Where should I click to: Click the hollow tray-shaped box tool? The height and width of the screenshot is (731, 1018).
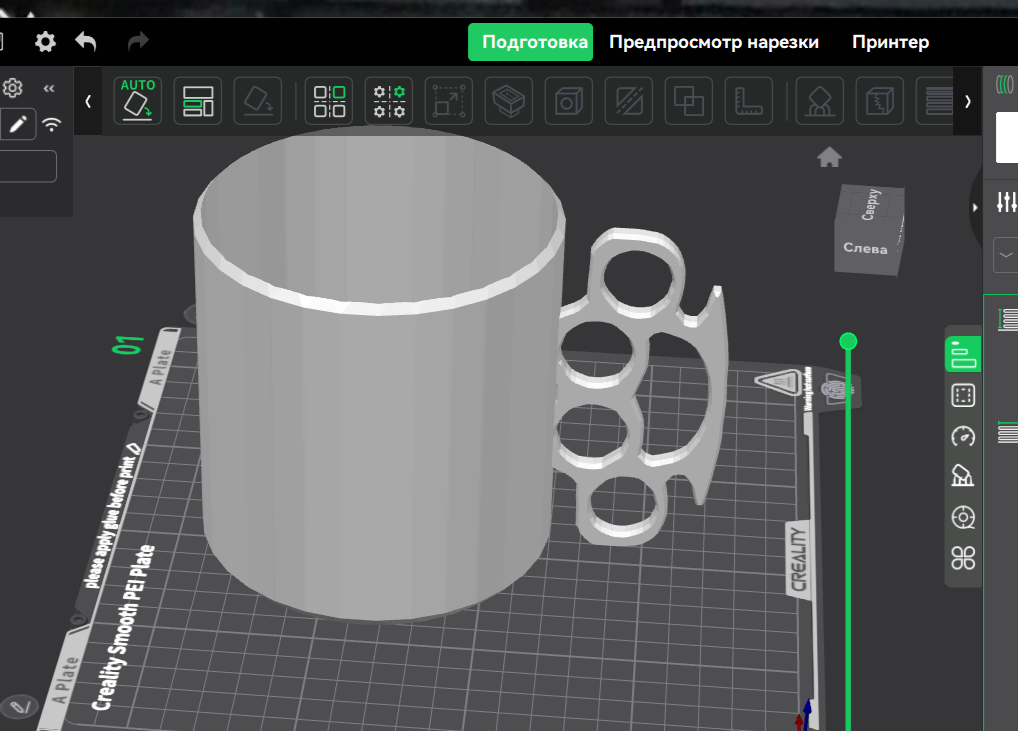pos(509,101)
